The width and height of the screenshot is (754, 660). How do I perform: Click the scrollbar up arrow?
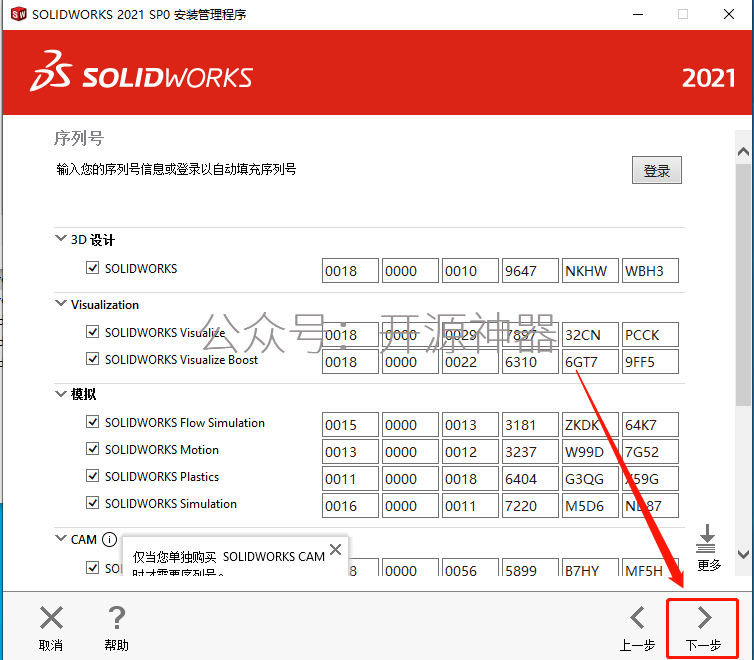pyautogui.click(x=743, y=152)
